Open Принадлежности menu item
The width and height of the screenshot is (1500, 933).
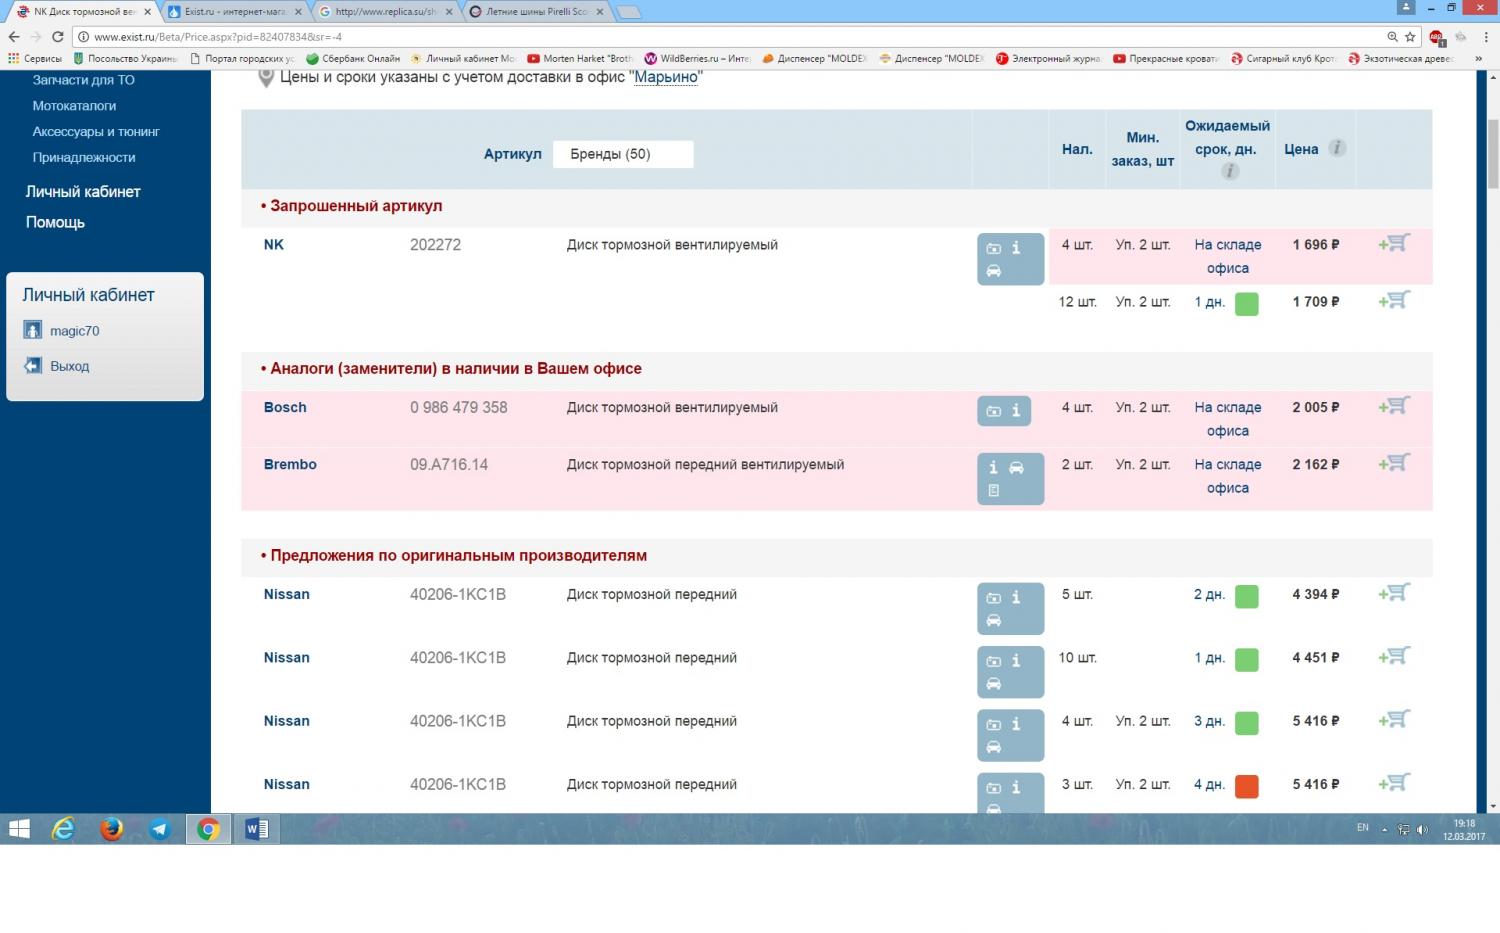[84, 157]
